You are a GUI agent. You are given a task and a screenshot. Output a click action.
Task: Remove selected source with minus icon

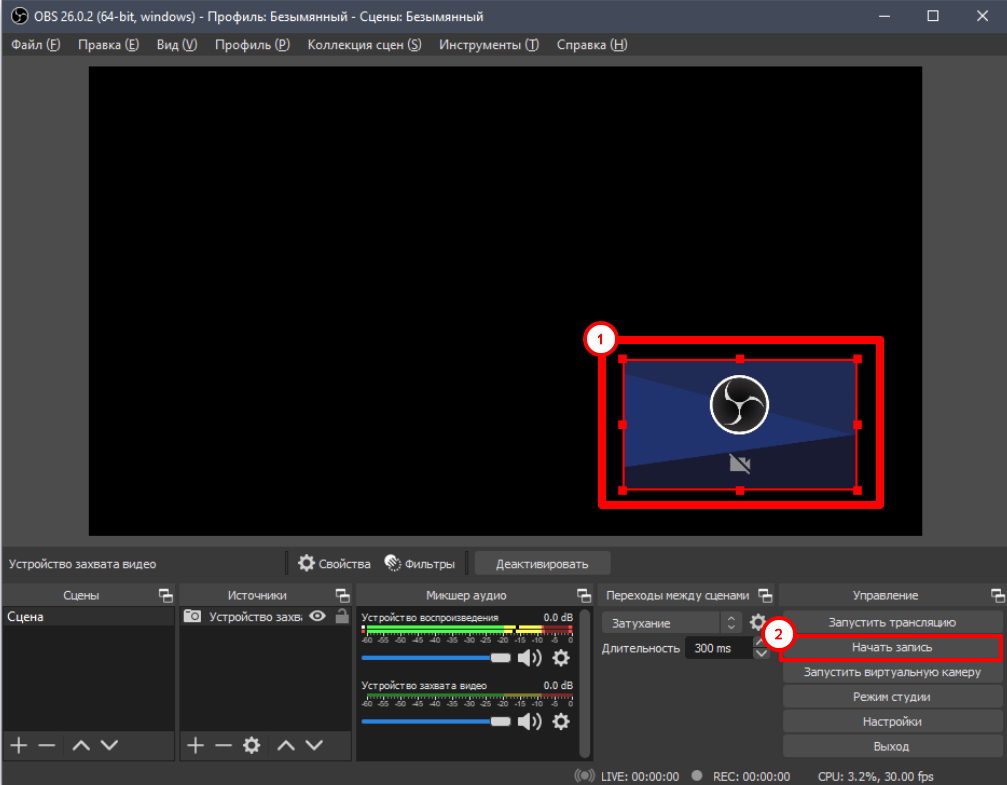[223, 745]
